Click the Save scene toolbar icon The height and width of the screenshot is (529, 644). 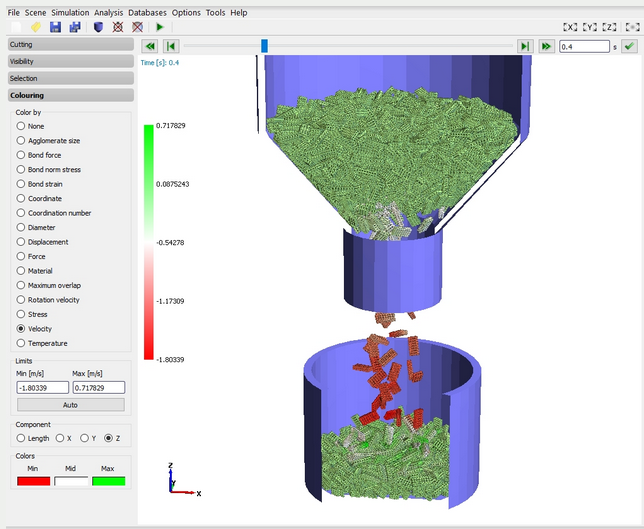coord(55,27)
